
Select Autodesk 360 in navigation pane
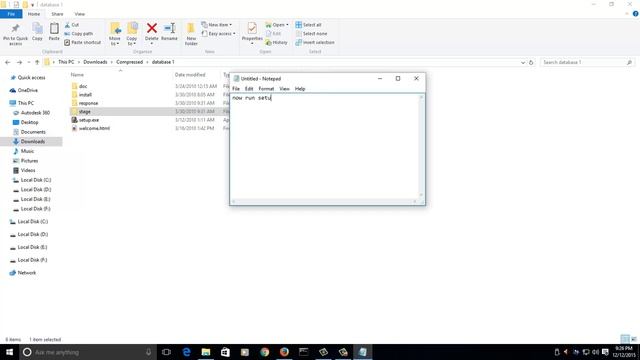point(35,113)
